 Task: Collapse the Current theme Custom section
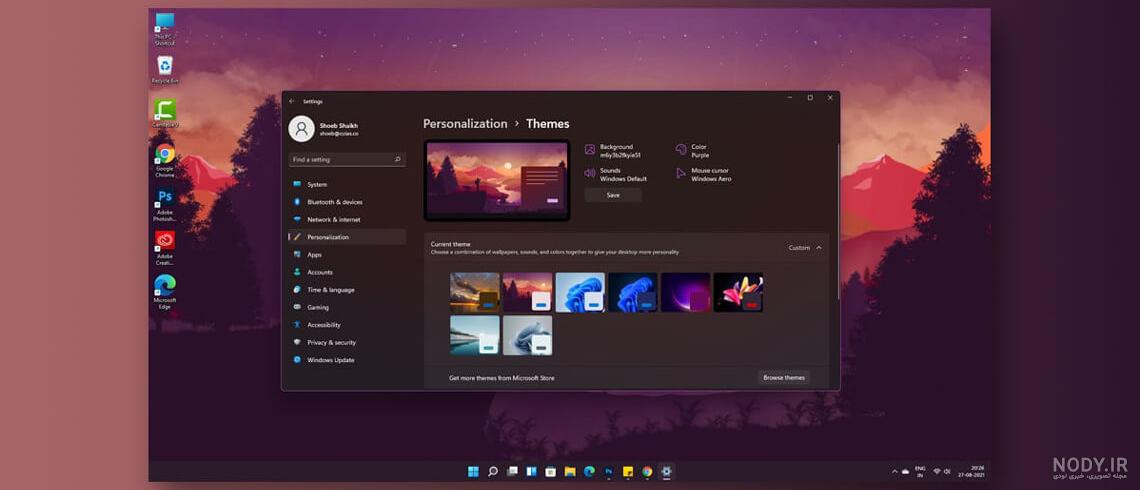coord(819,248)
